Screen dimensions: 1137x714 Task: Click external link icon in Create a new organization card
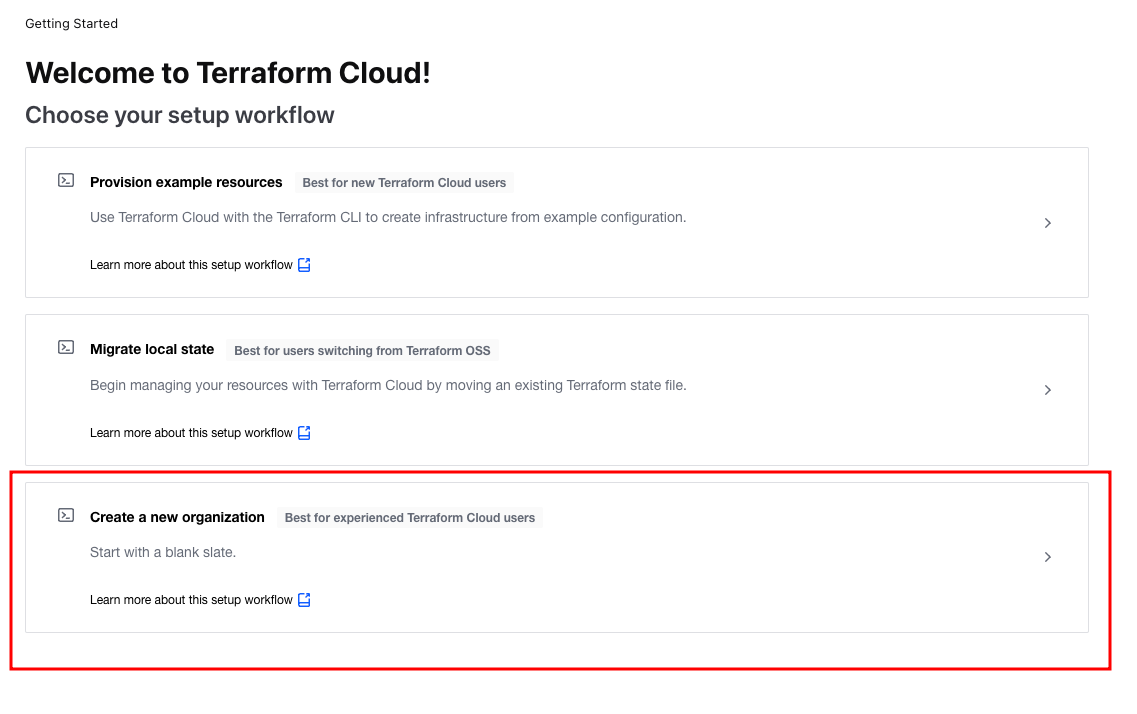[305, 600]
